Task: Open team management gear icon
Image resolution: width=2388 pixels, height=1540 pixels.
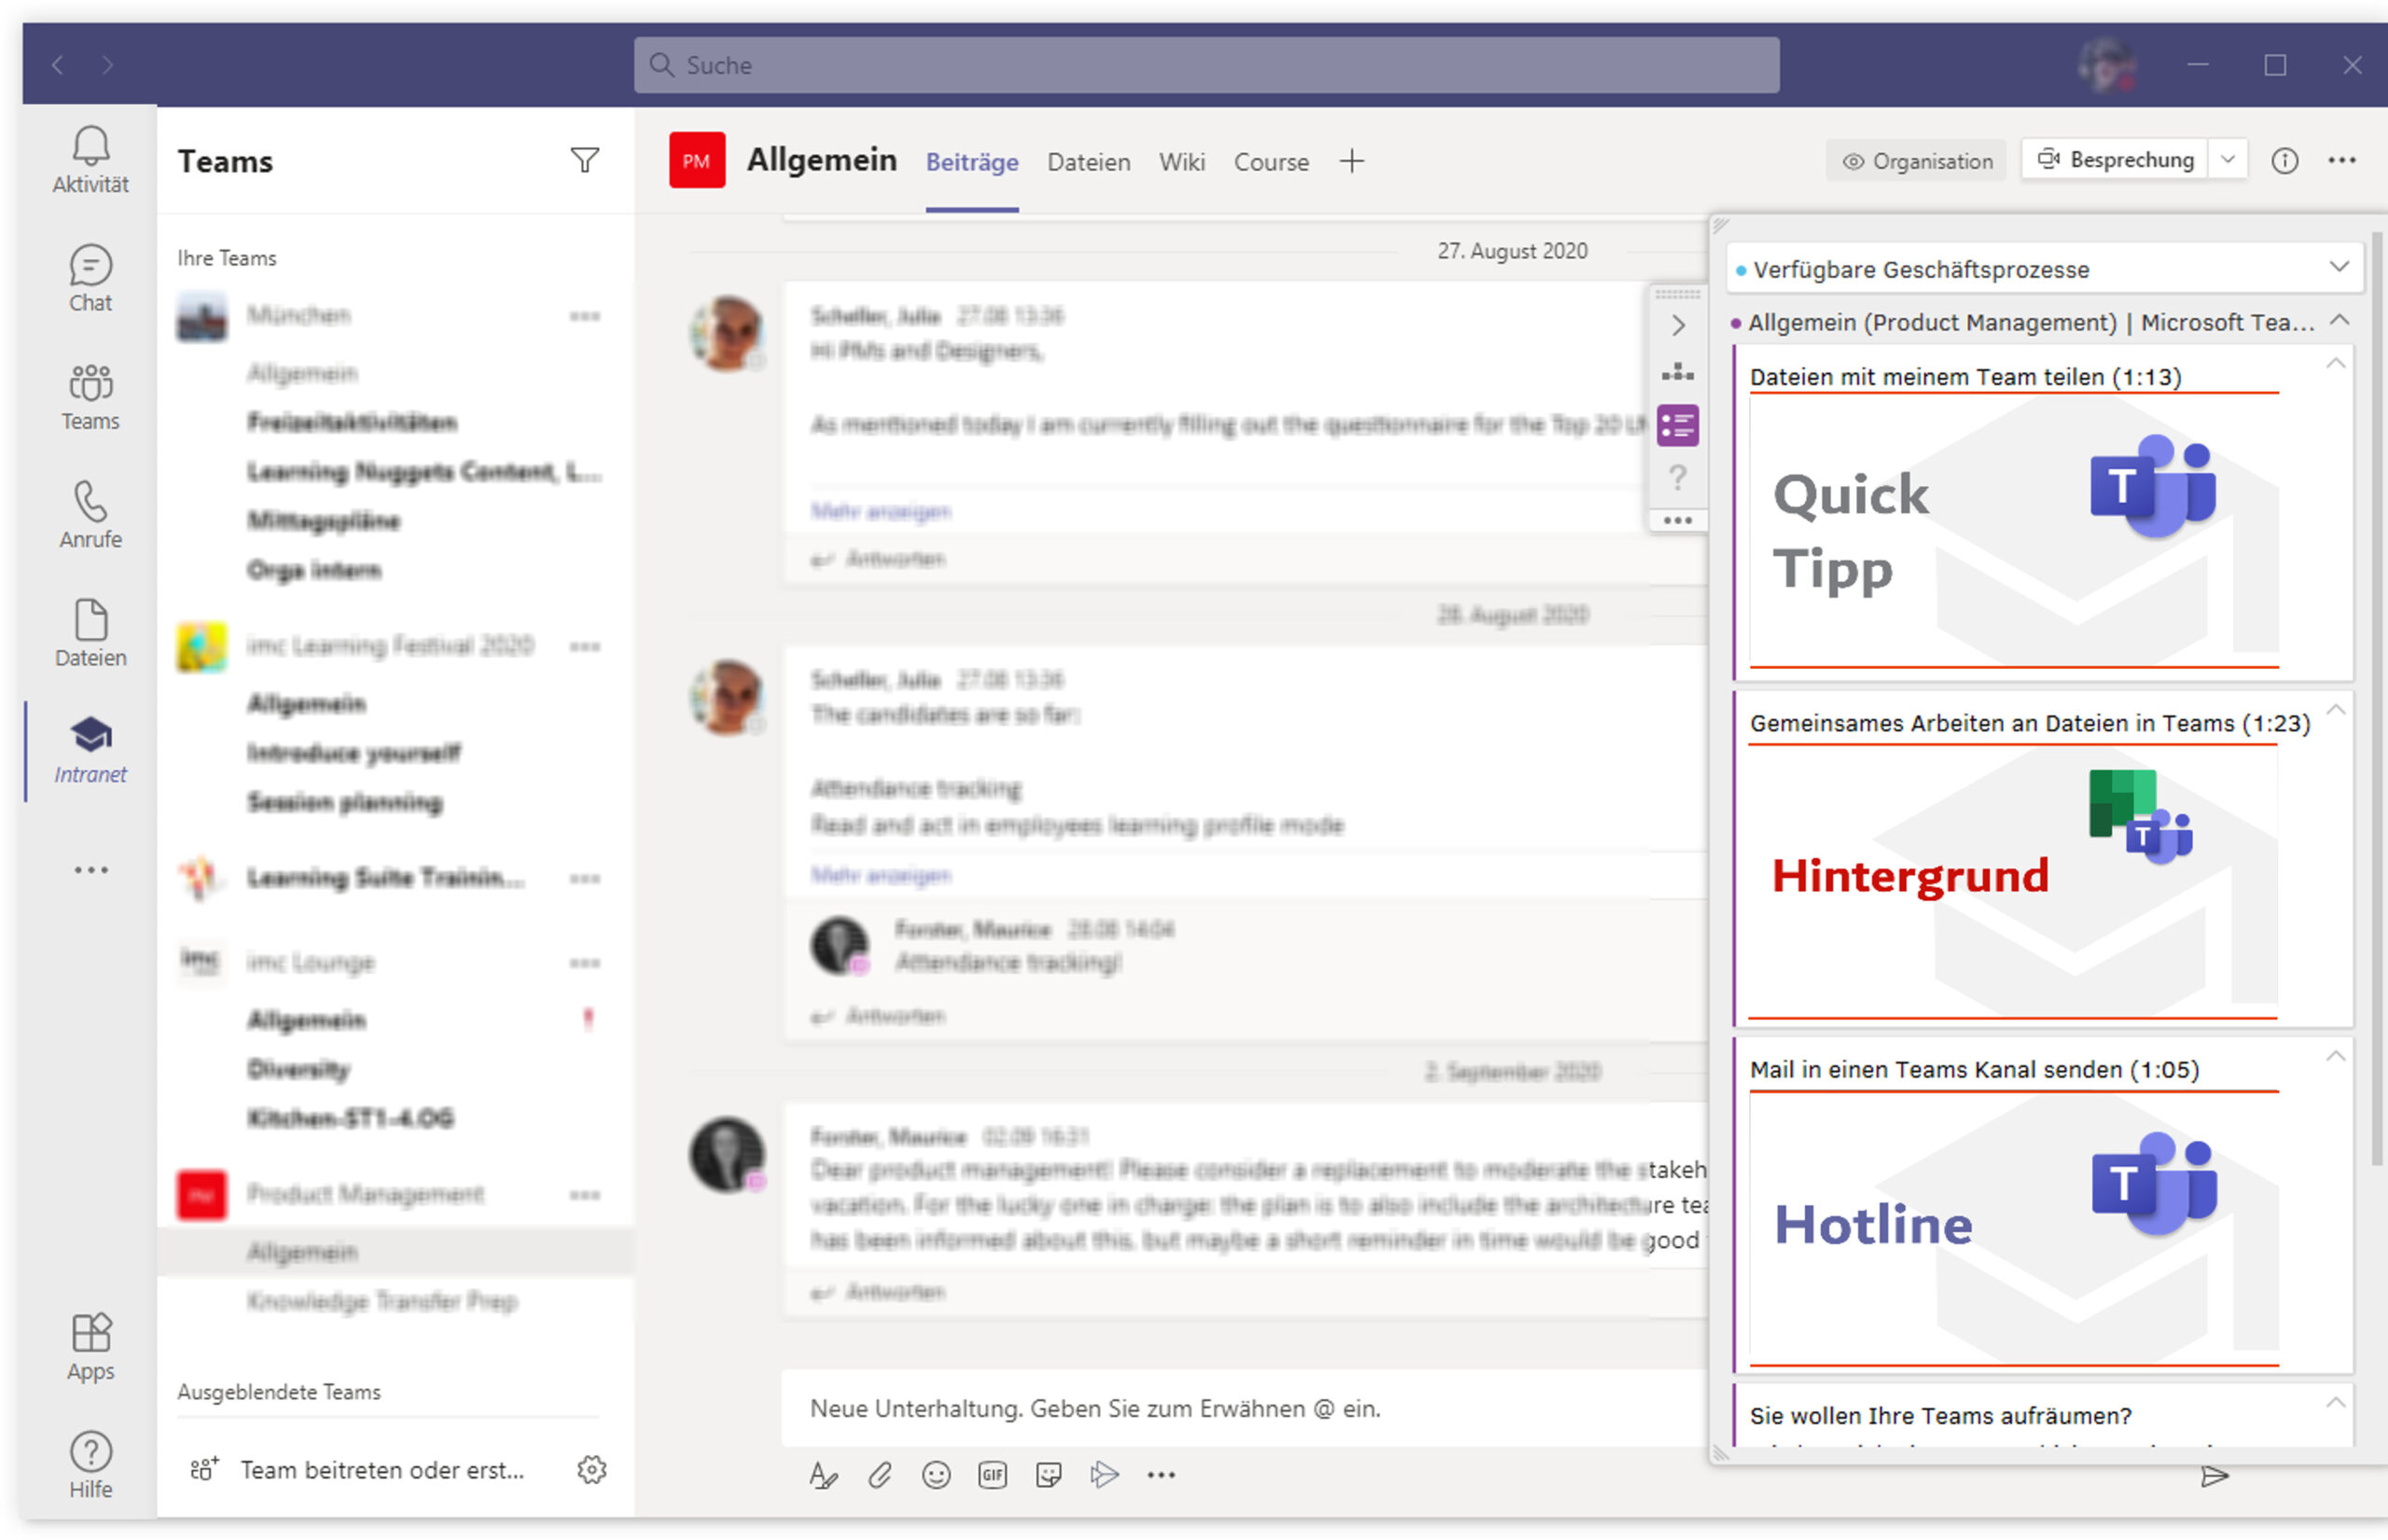Action: [x=592, y=1469]
